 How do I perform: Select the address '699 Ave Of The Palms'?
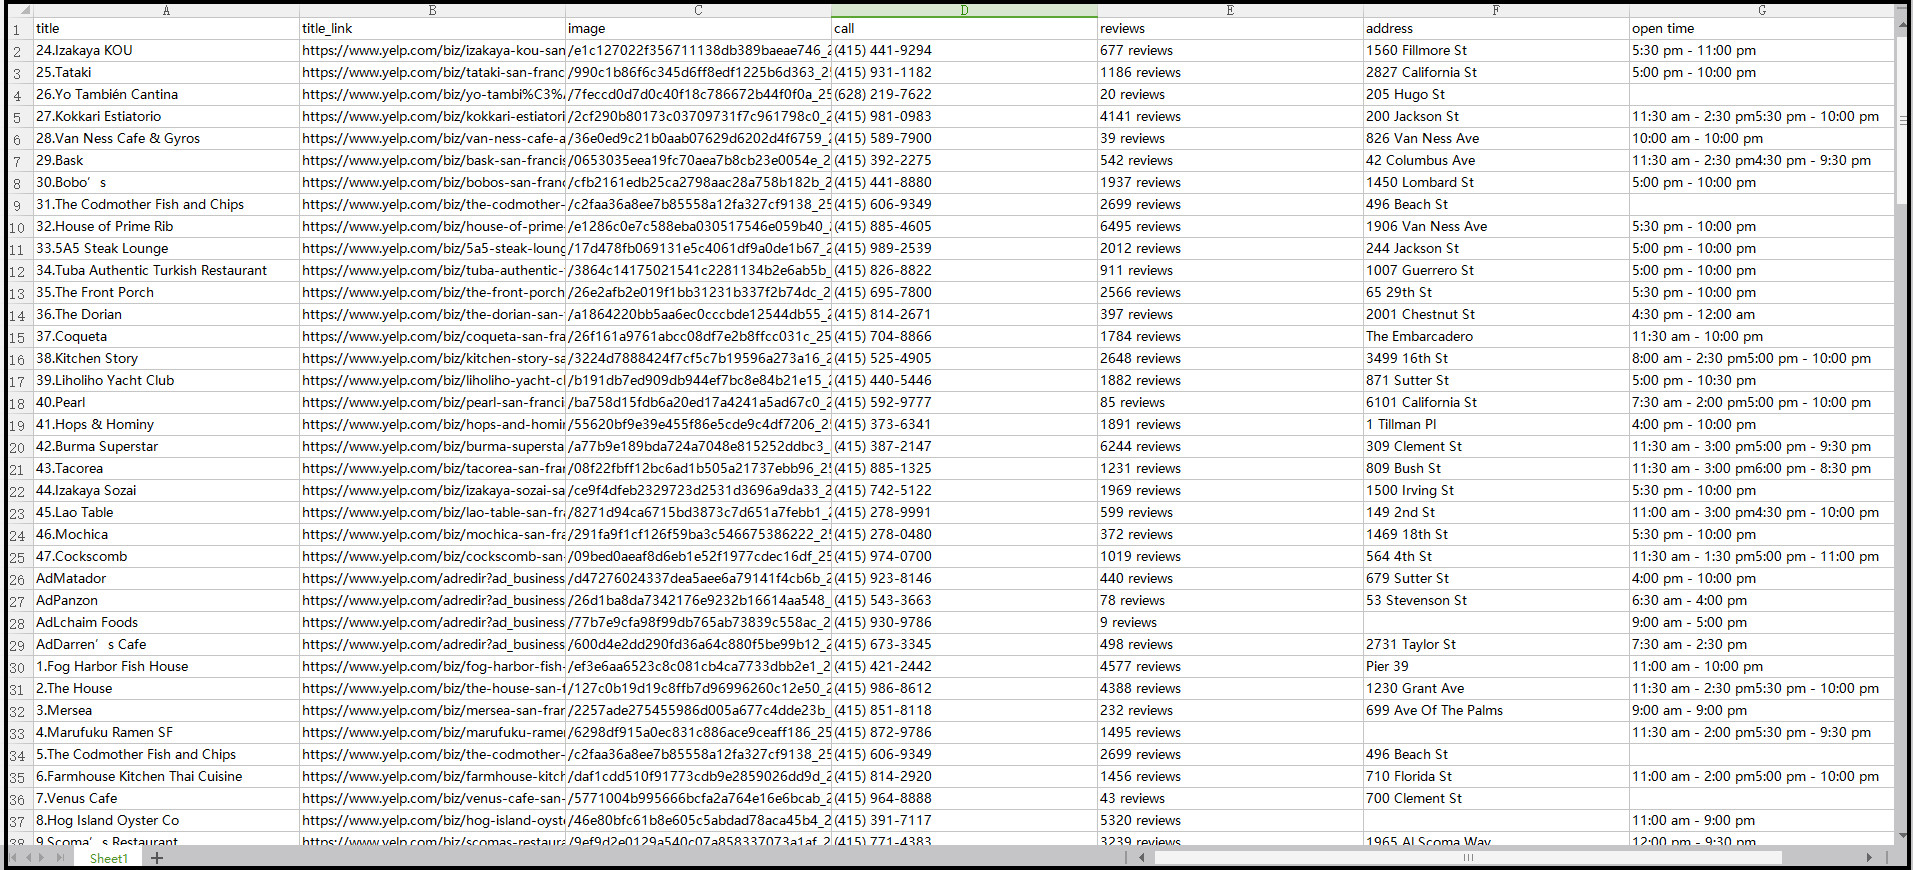(1496, 711)
